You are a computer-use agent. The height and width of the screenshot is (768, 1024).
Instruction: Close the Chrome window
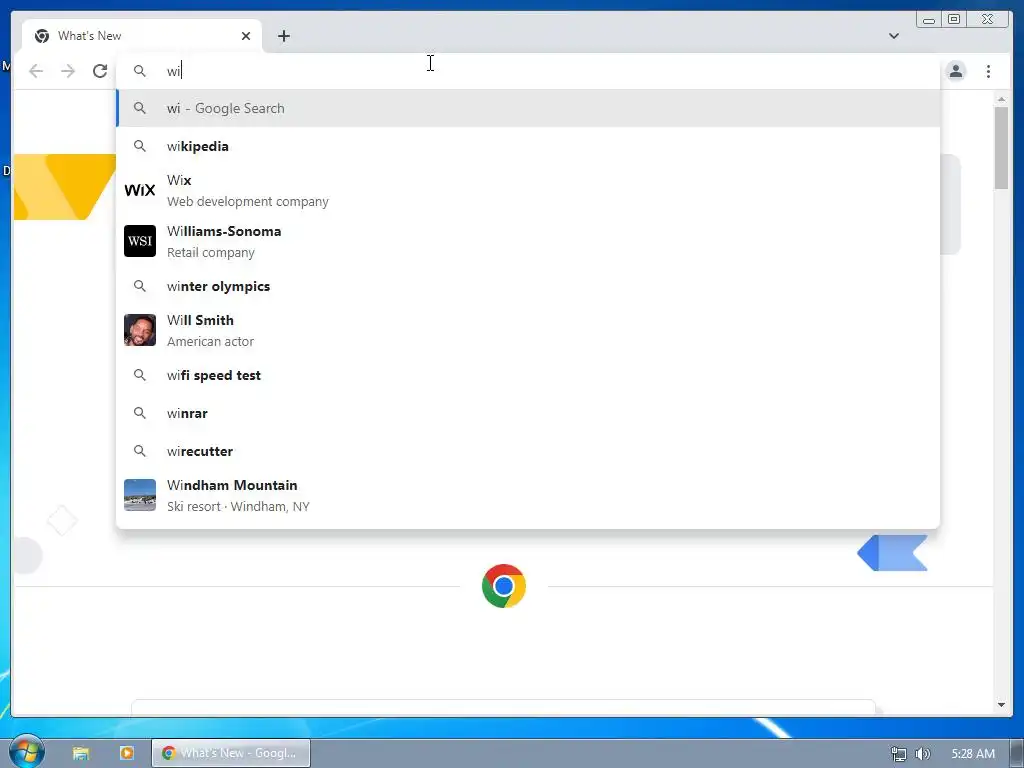click(x=988, y=20)
